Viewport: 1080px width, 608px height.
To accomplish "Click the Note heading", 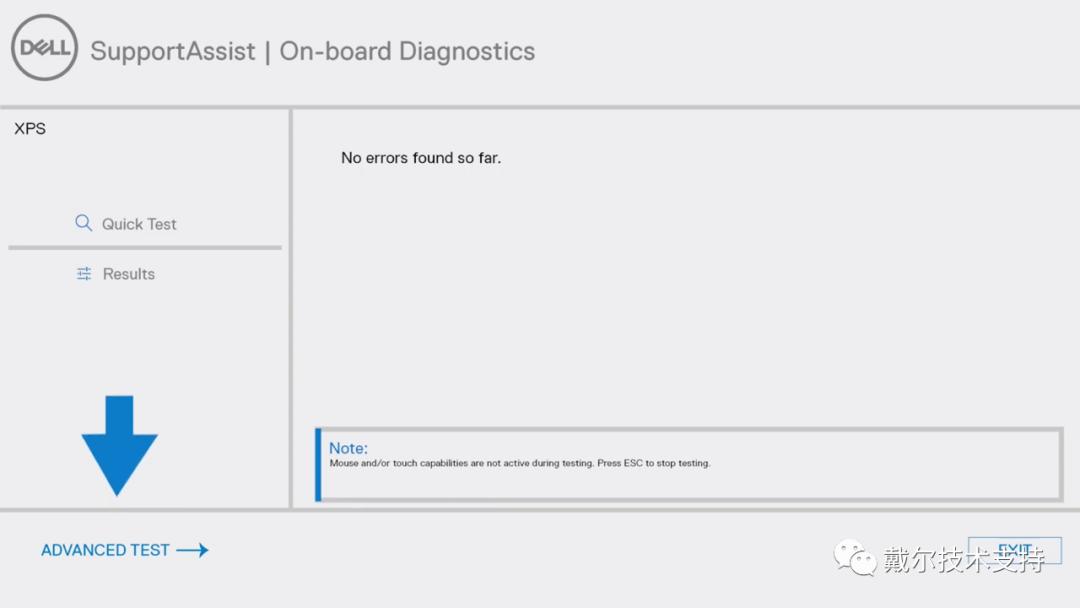I will tap(348, 448).
